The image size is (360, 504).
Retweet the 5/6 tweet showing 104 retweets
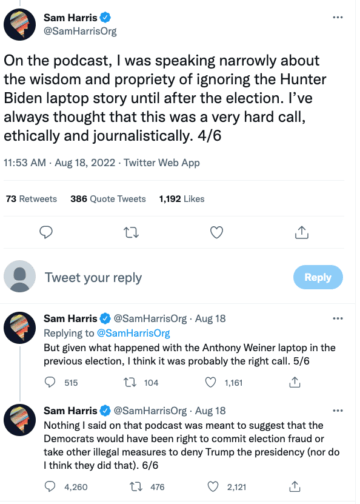pyautogui.click(x=130, y=382)
